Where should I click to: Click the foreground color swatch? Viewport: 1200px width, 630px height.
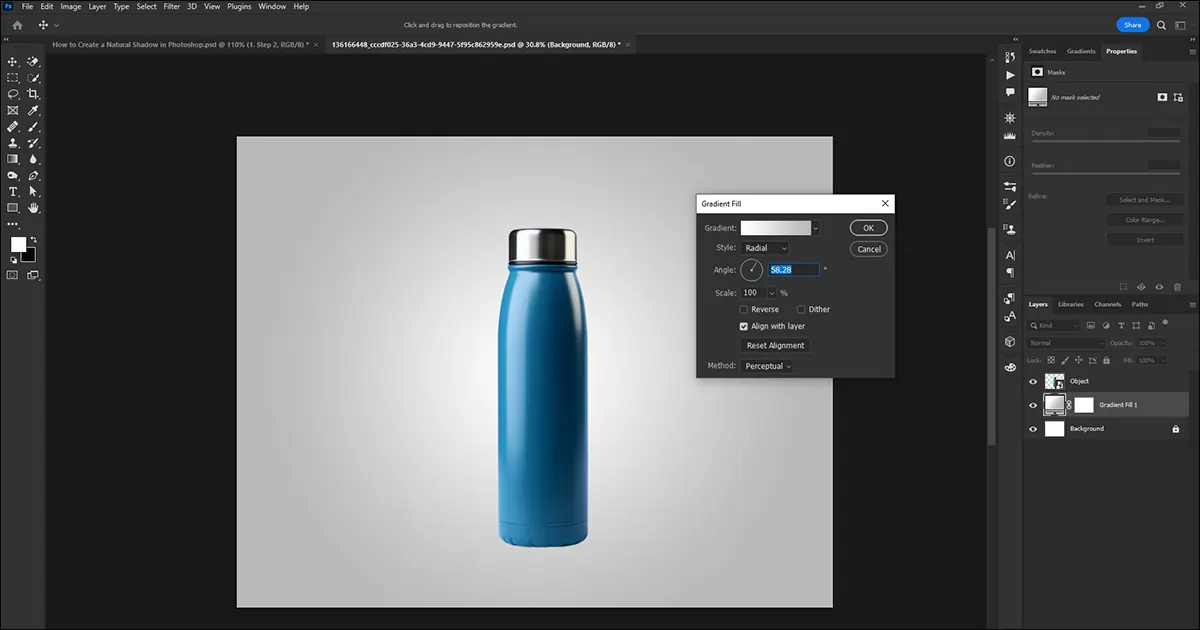pos(18,244)
